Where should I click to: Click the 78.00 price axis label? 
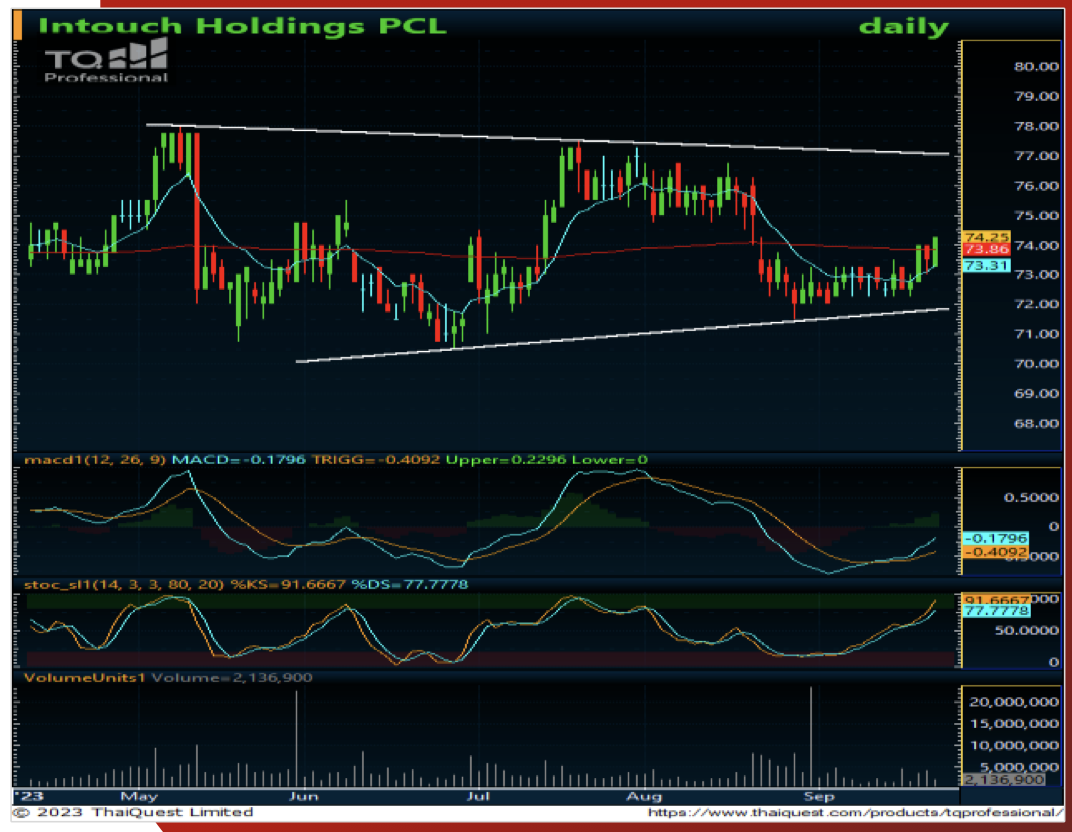click(1036, 126)
